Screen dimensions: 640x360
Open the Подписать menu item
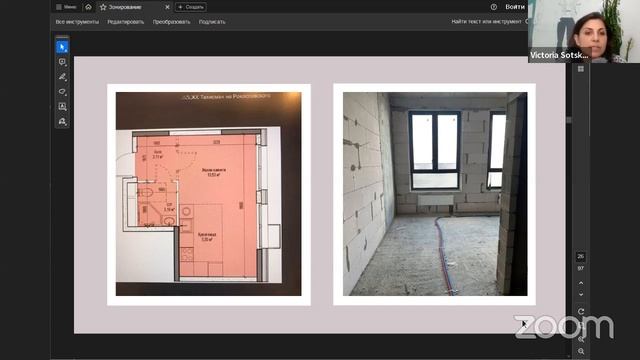click(212, 22)
